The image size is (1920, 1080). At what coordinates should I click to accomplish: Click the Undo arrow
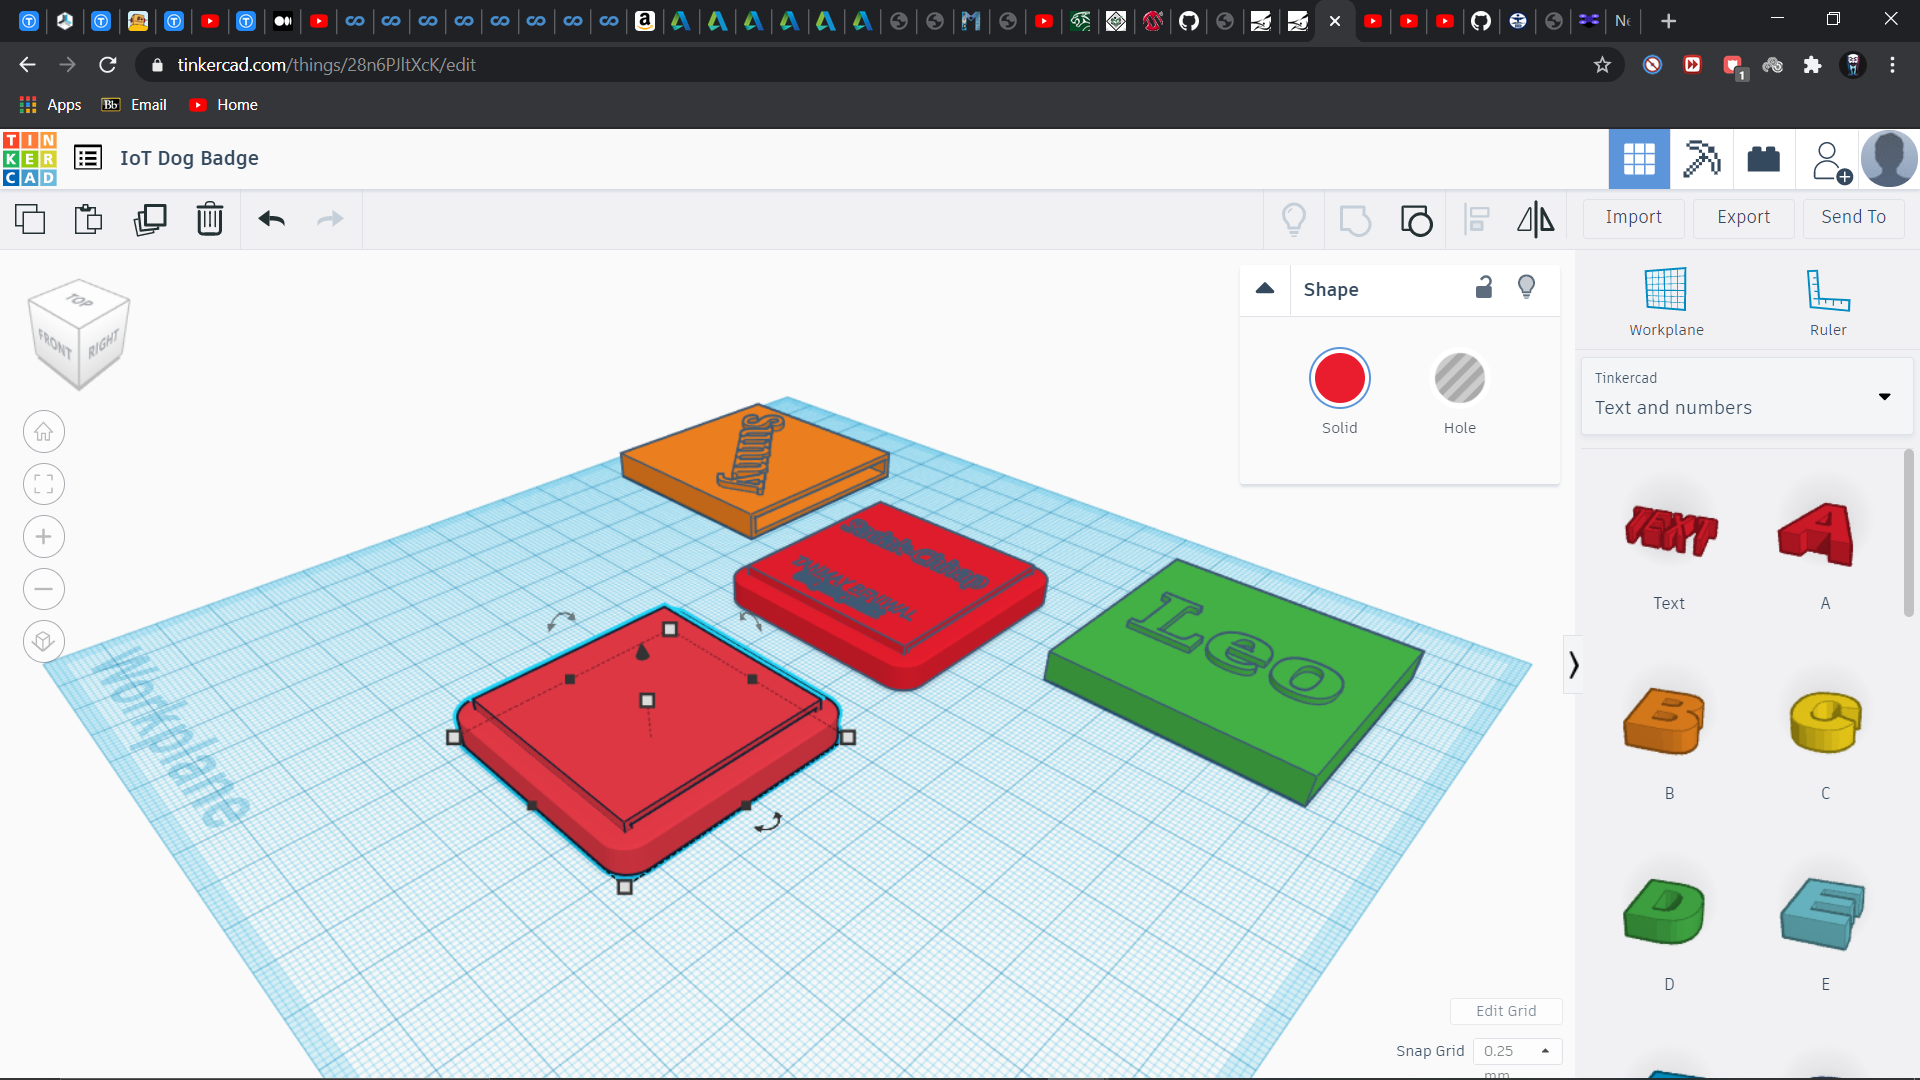point(271,219)
